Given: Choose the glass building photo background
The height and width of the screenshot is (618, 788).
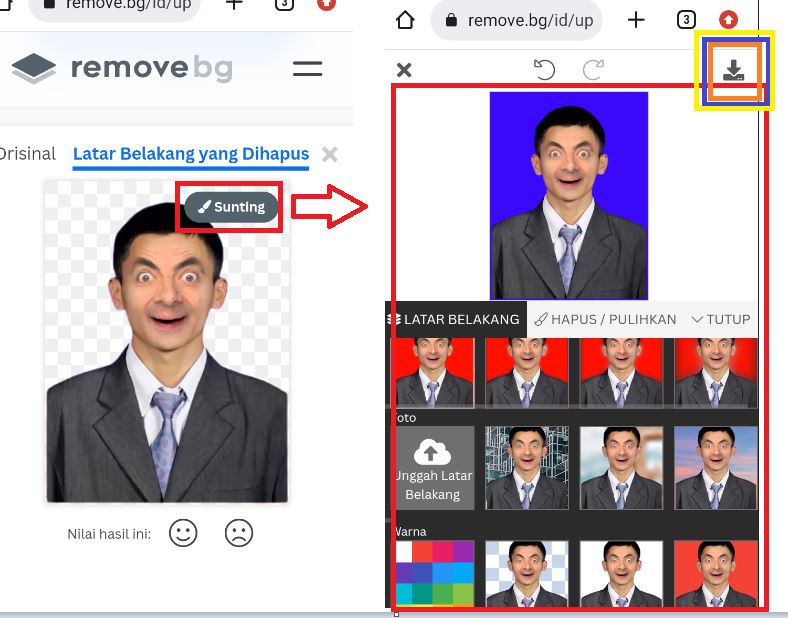Looking at the screenshot, I should point(527,468).
